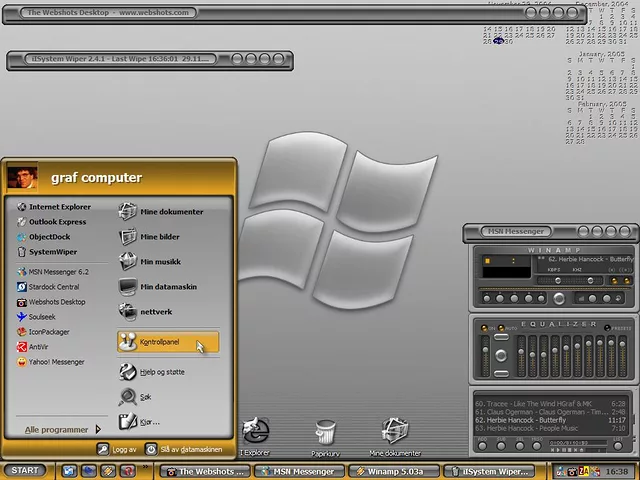Click playlist MISC button

537,446
